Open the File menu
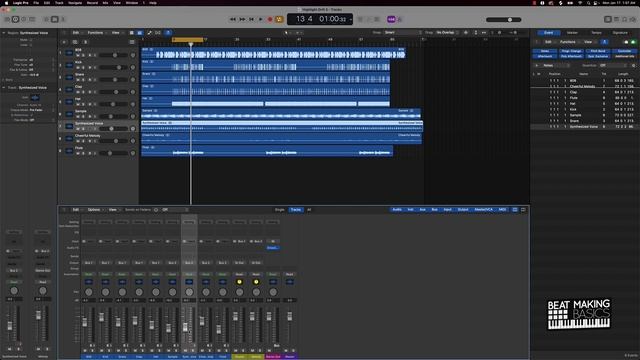Image resolution: width=640 pixels, height=360 pixels. [36, 3]
